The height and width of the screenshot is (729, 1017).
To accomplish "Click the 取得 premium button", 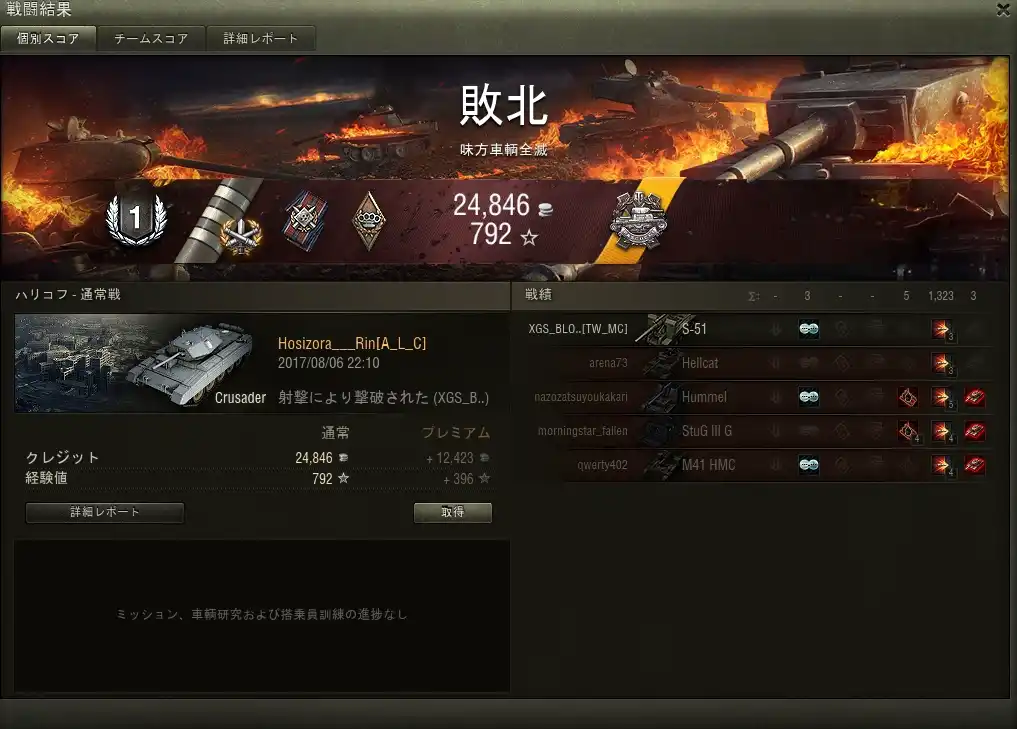I will click(453, 512).
